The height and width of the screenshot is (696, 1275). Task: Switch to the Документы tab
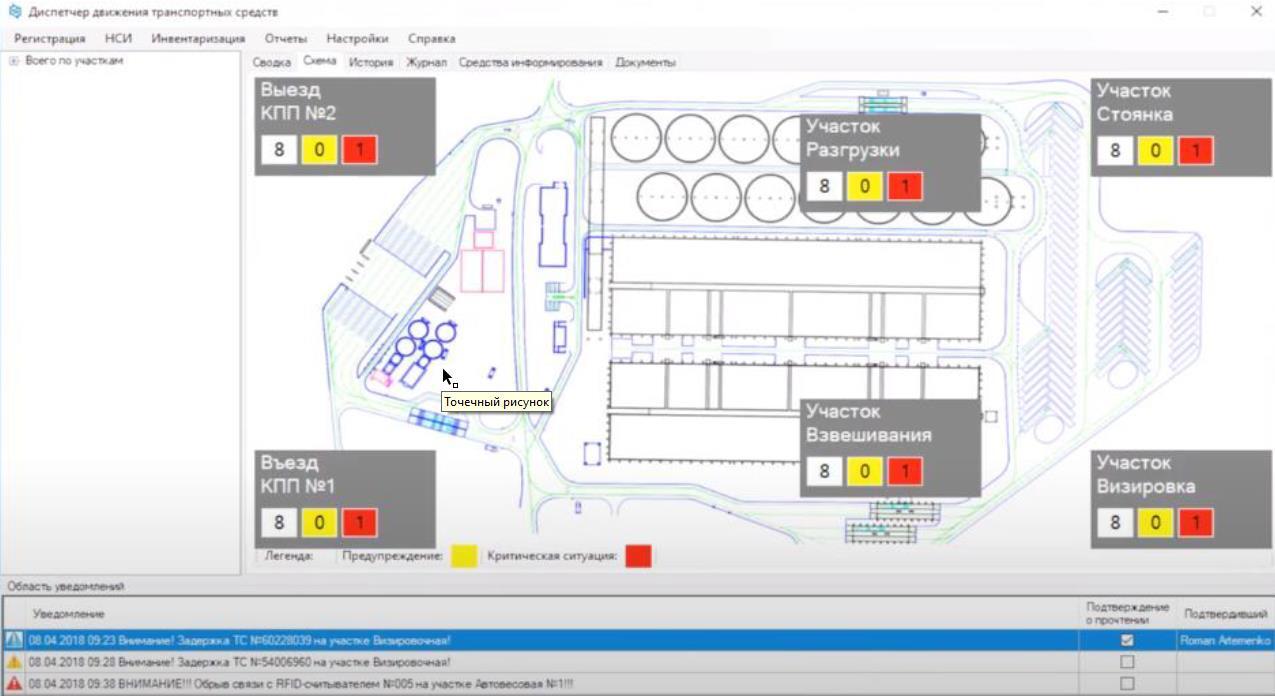point(646,62)
